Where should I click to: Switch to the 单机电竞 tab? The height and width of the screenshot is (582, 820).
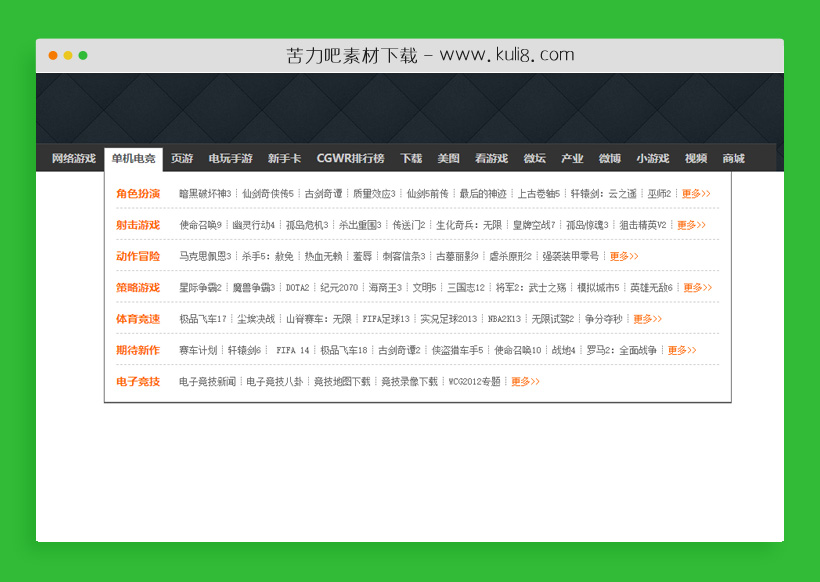(x=130, y=158)
